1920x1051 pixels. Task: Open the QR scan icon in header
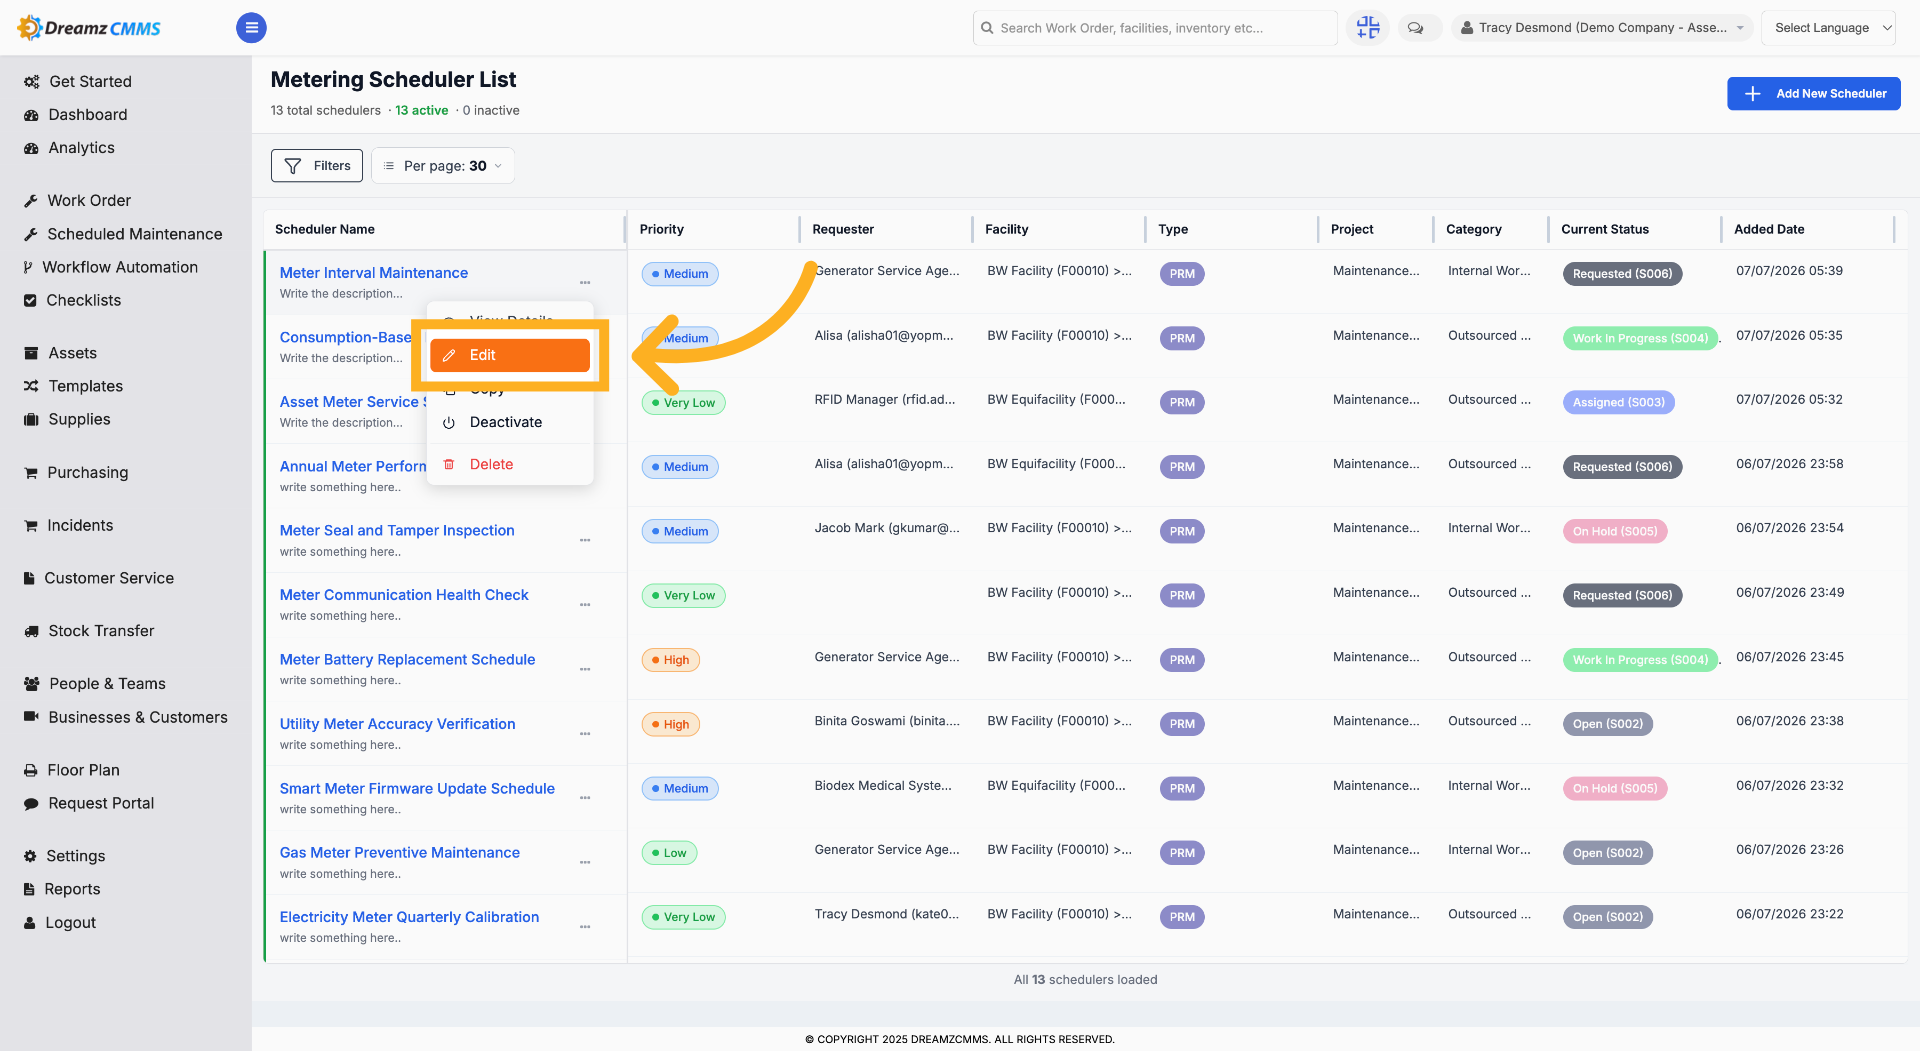coord(1368,28)
